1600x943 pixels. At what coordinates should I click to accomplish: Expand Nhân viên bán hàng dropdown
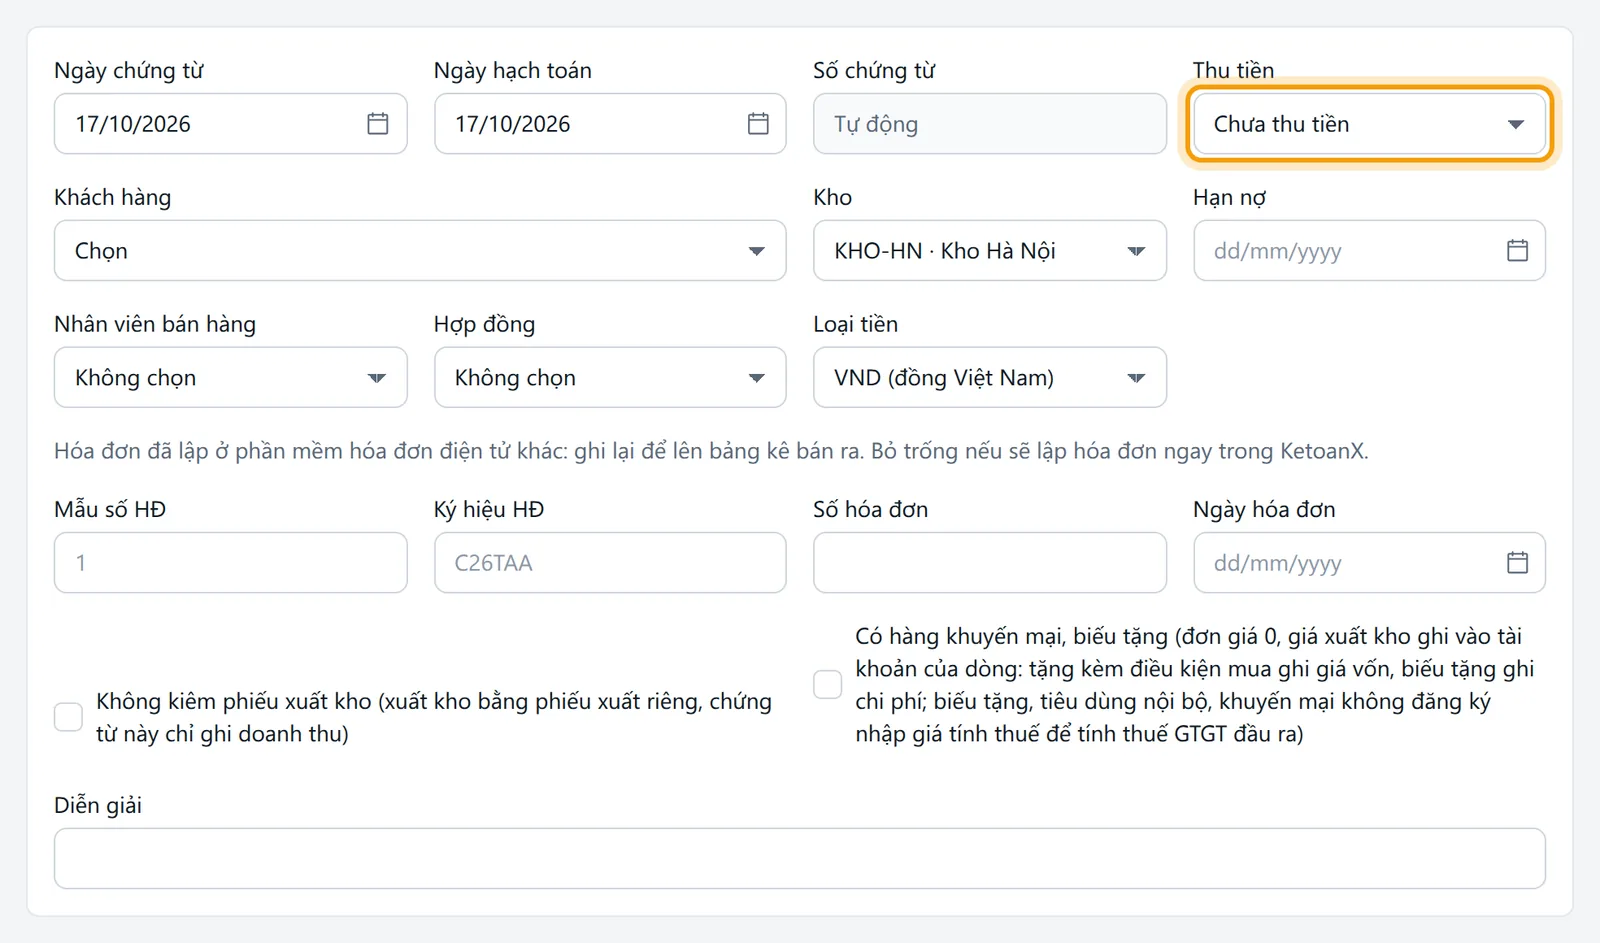tap(231, 377)
